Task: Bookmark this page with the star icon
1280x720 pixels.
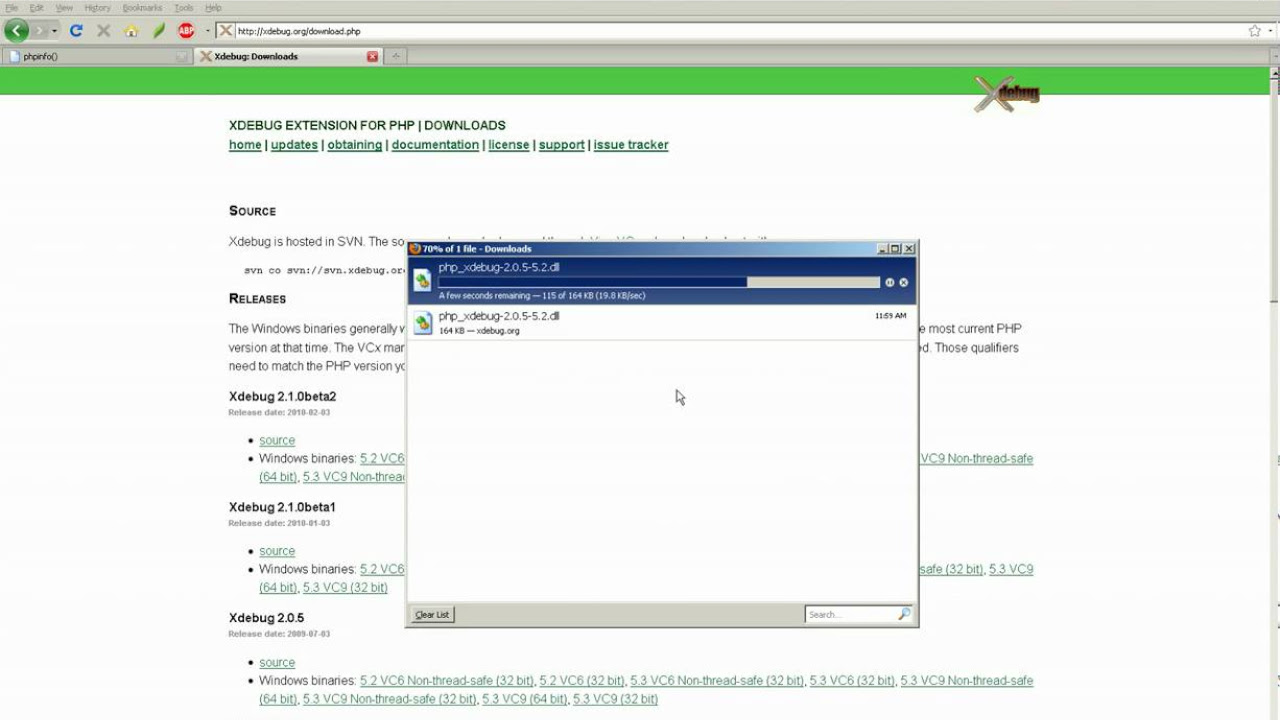Action: [x=1254, y=31]
